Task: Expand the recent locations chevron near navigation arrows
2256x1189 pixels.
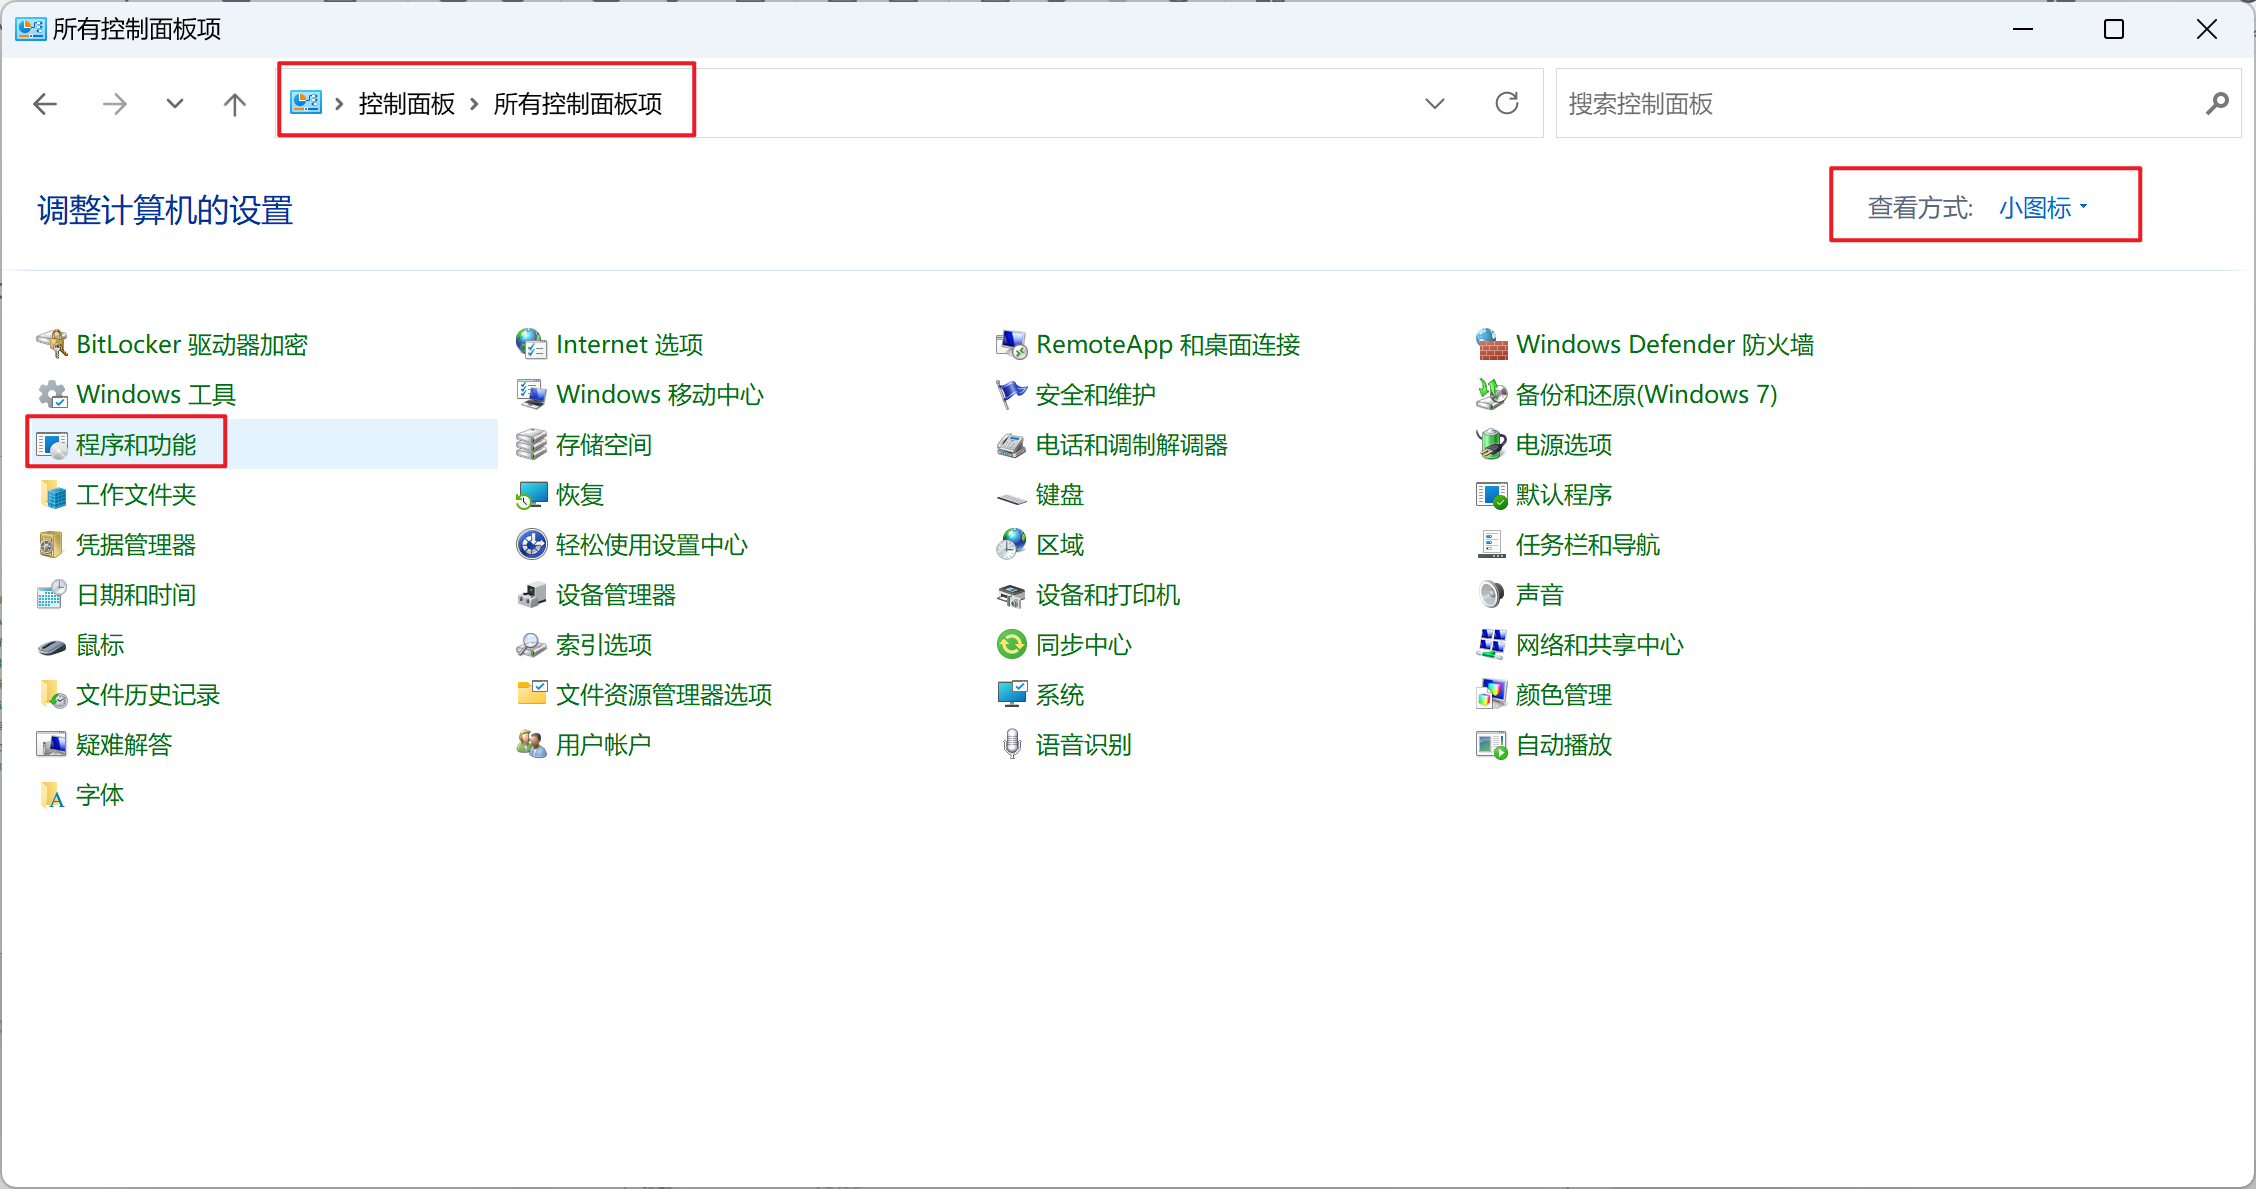Action: click(175, 103)
